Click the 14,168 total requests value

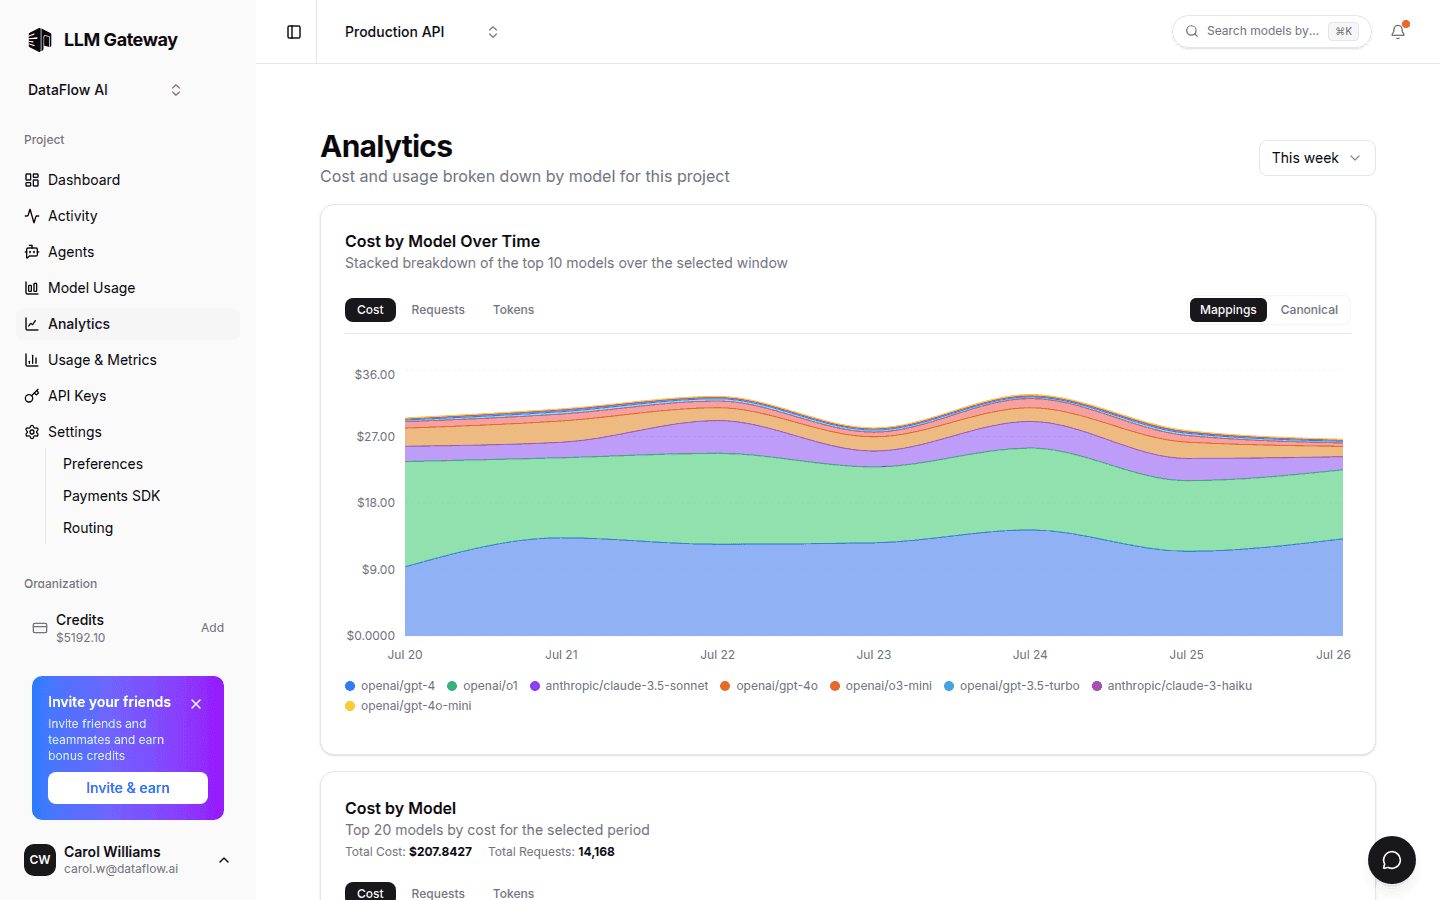(596, 852)
